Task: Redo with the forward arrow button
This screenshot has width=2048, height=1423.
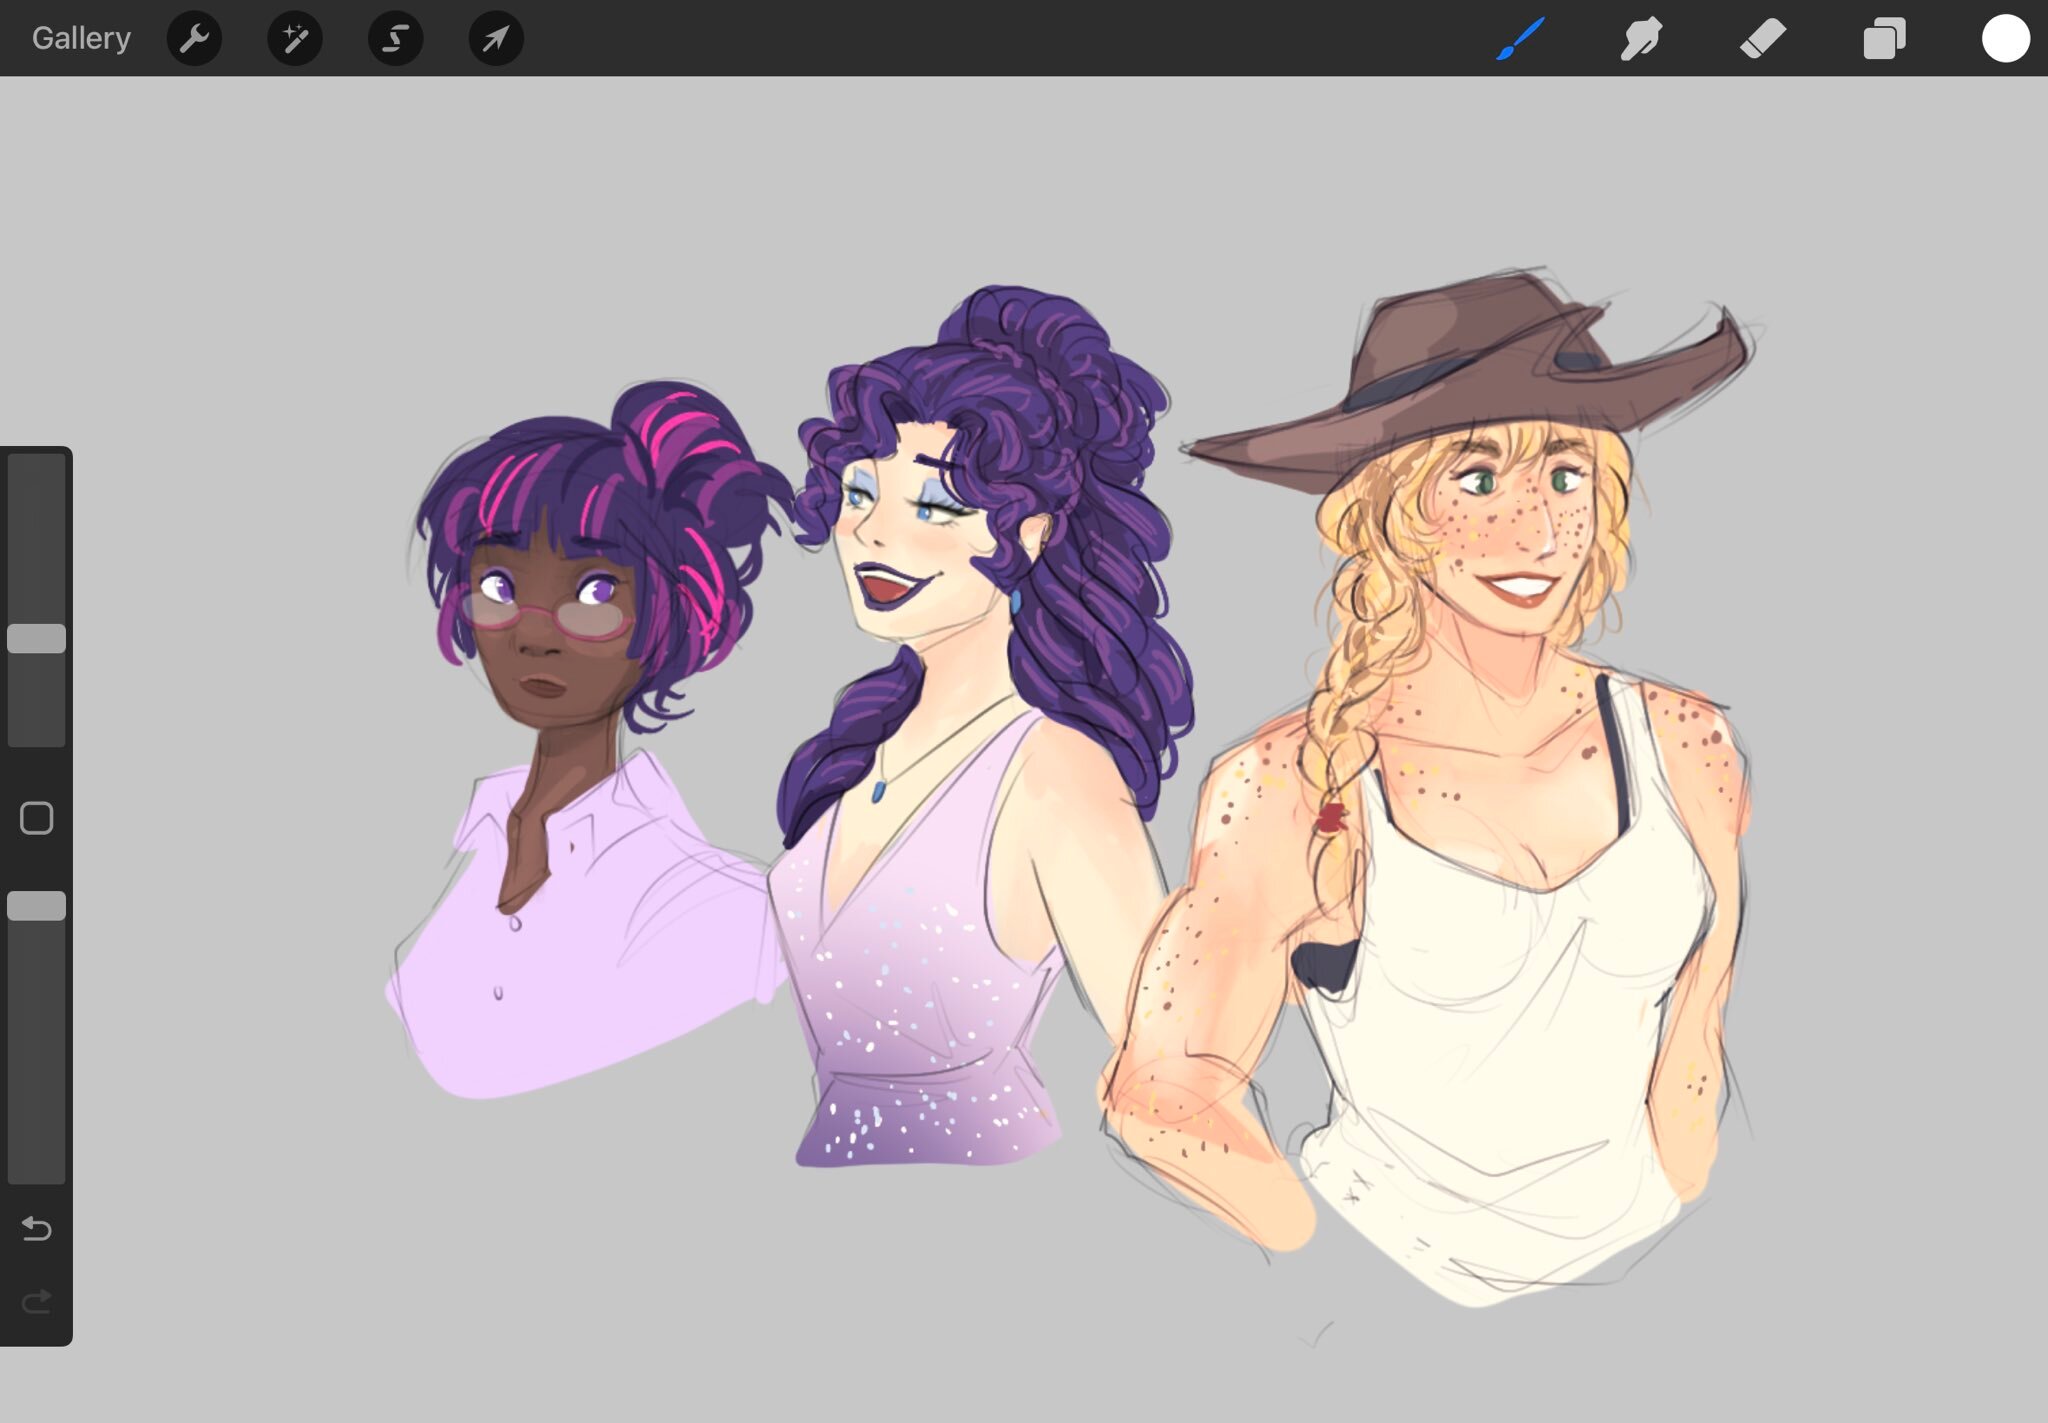Action: click(x=37, y=1301)
